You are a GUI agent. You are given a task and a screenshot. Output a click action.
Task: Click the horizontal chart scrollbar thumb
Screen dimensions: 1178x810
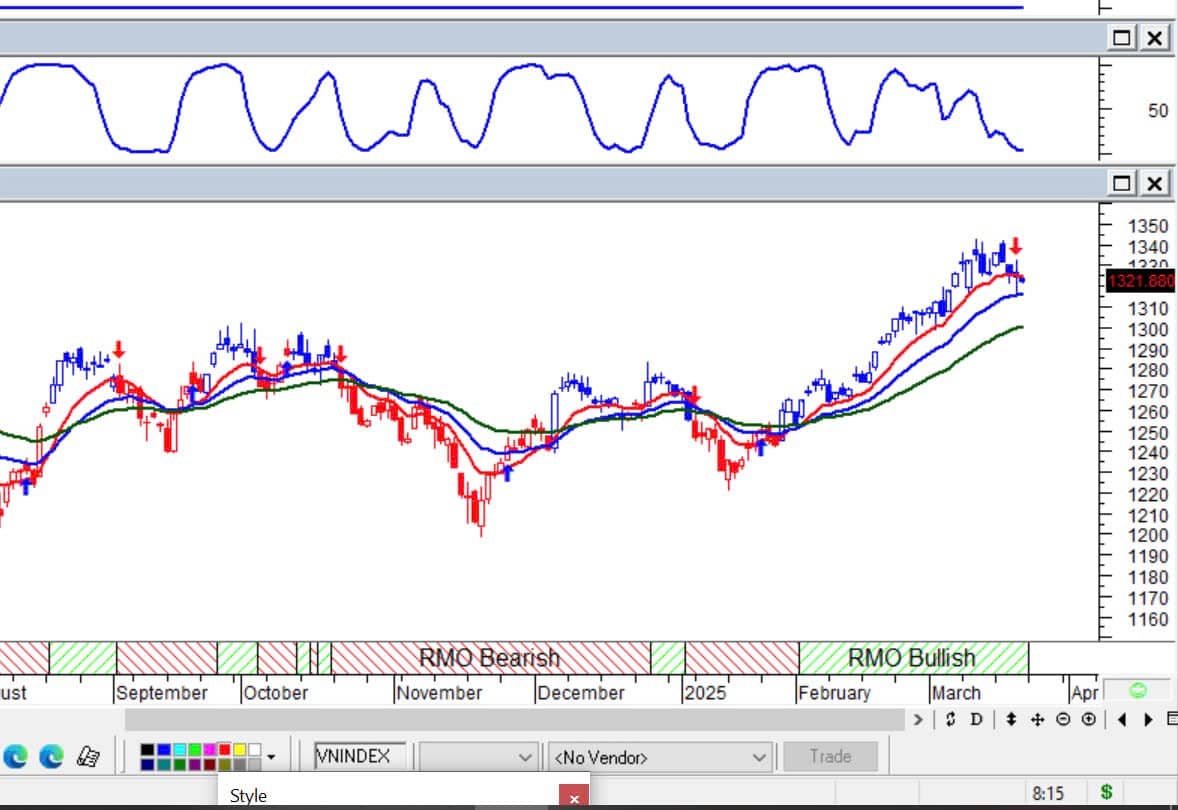515,719
